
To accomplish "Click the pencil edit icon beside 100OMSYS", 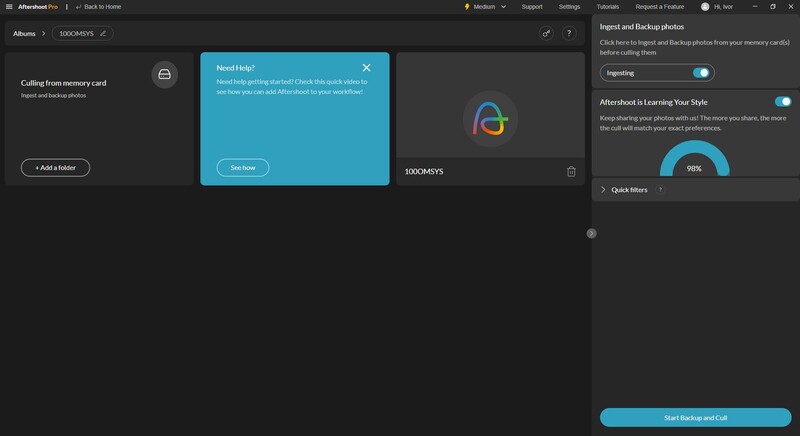I will click(103, 33).
